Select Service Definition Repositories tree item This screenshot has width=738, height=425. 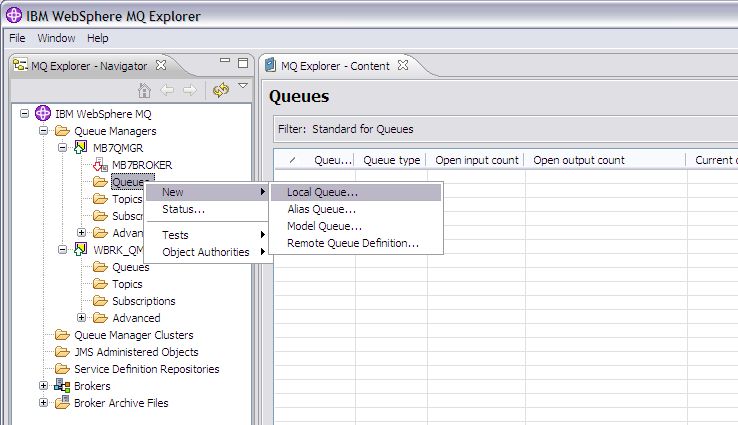pos(146,369)
